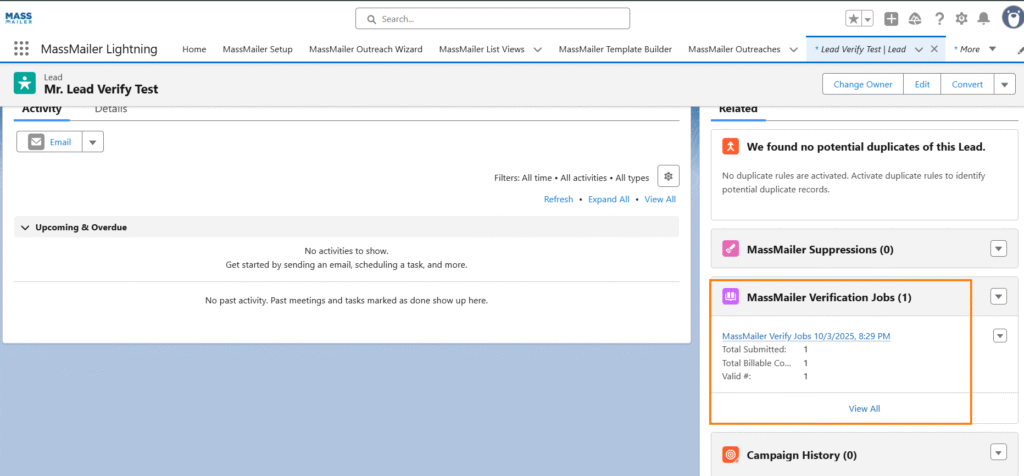Open the MassMailer Template Builder tab
The height and width of the screenshot is (476, 1024).
click(614, 49)
